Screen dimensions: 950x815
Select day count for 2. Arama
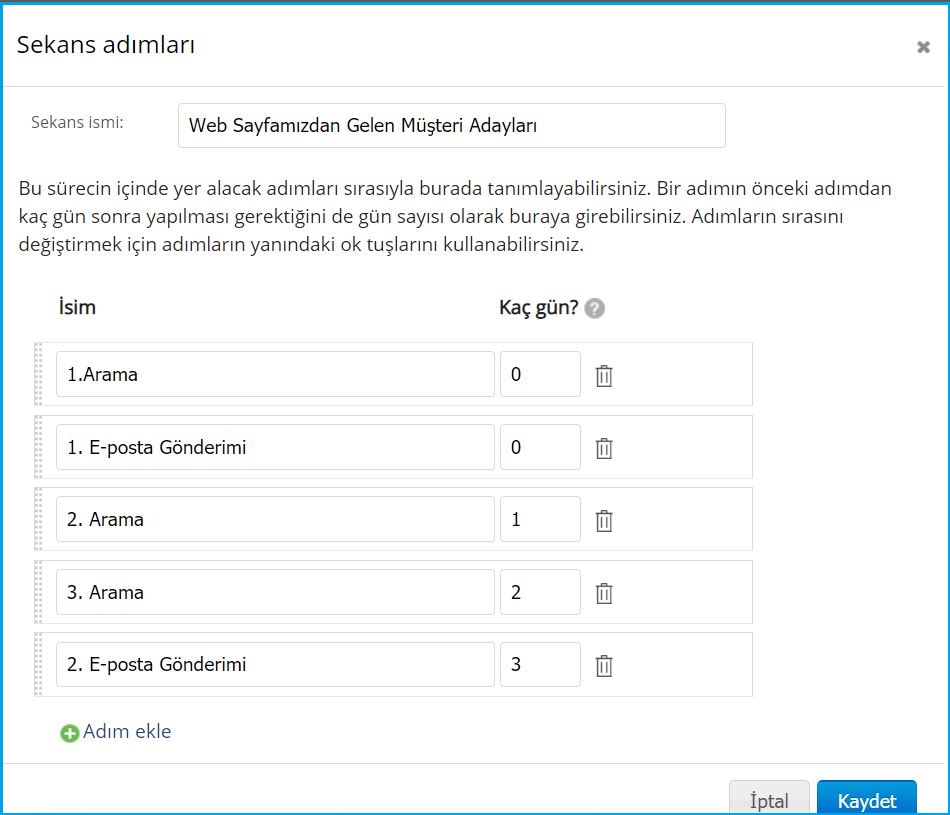click(x=540, y=519)
